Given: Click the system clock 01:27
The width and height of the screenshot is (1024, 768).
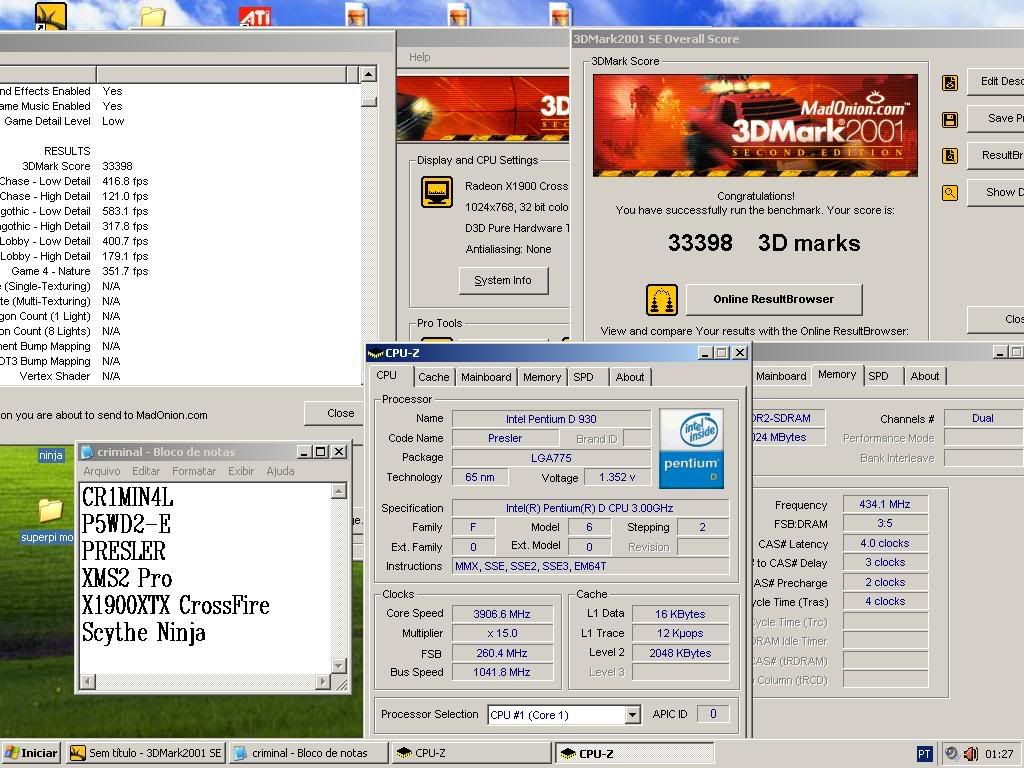Looking at the screenshot, I should 999,754.
